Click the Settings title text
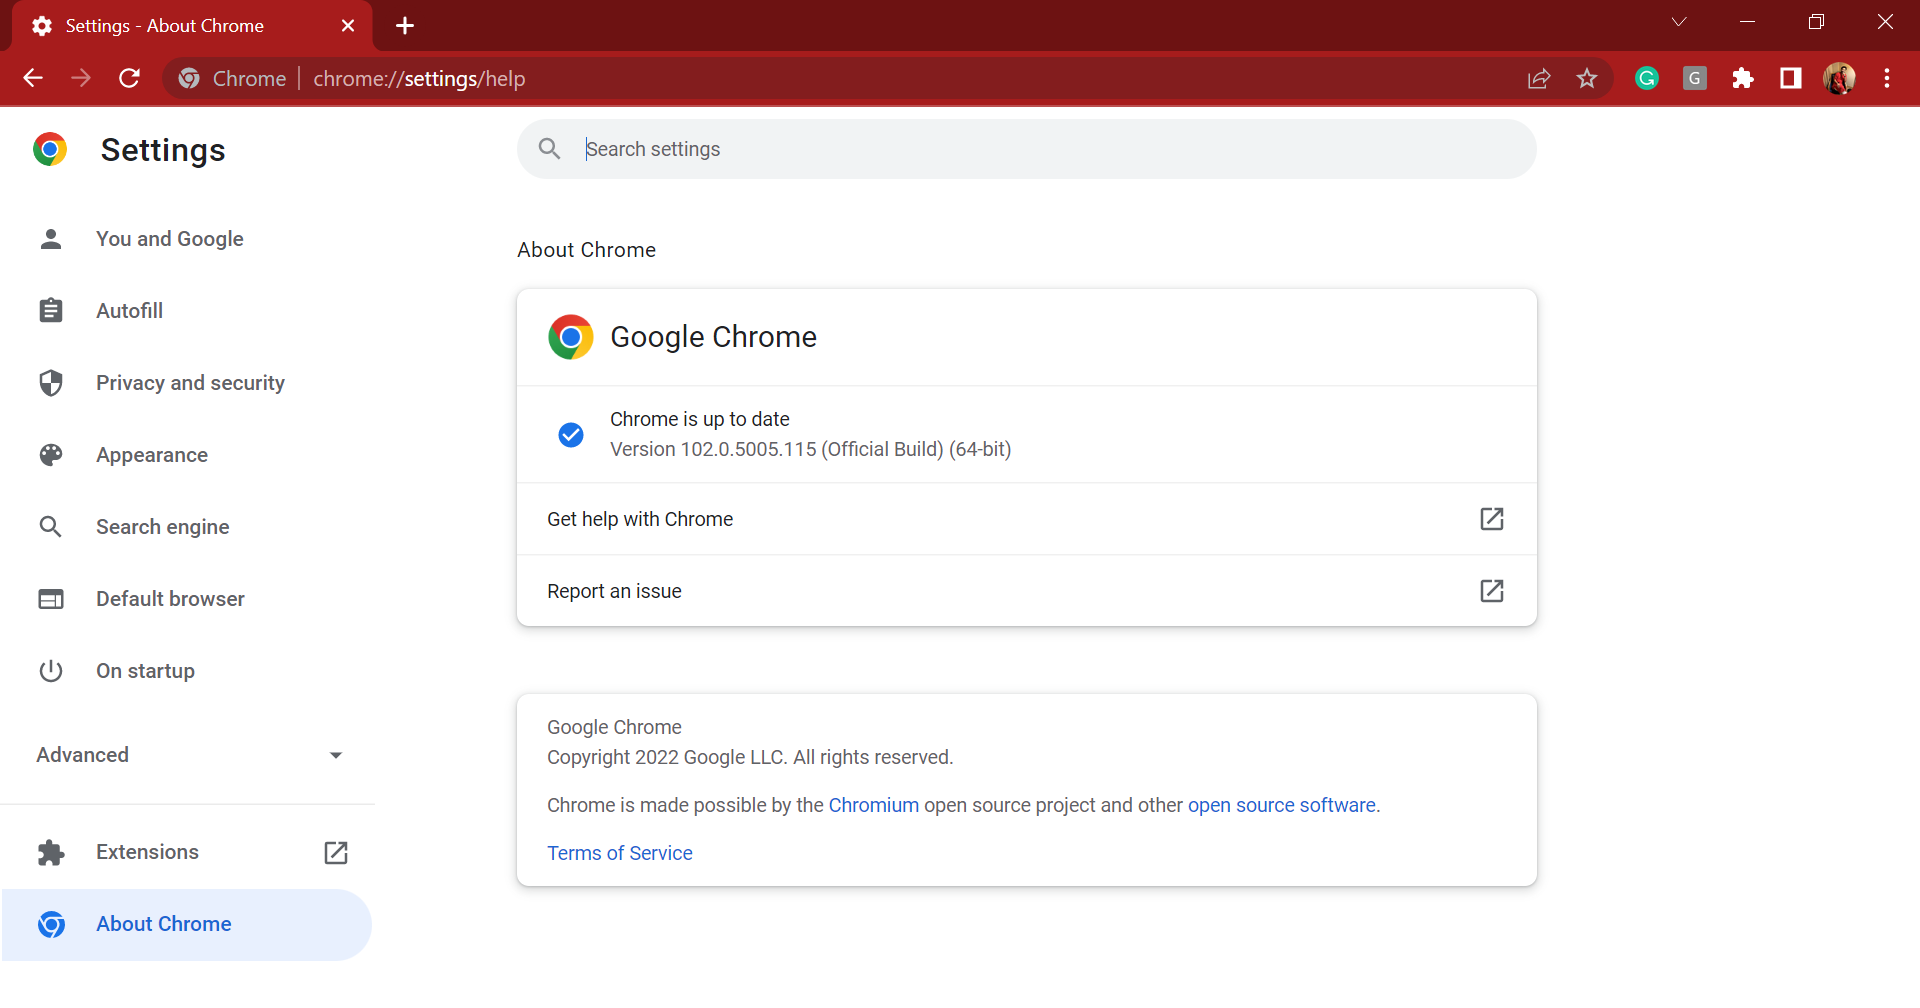 163,150
